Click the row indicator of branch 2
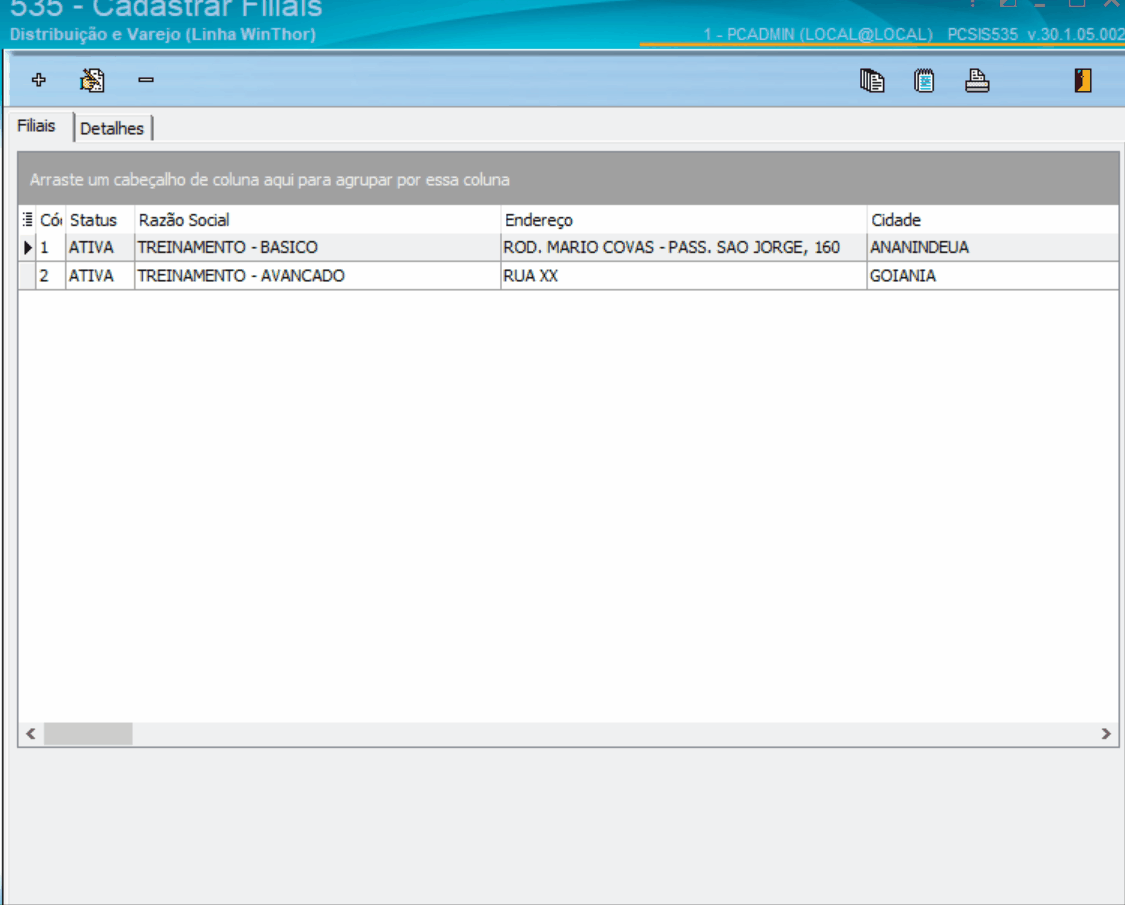This screenshot has height=905, width=1125. point(27,276)
